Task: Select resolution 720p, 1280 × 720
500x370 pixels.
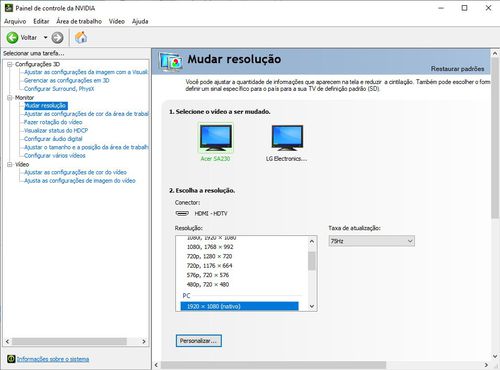Action: click(x=209, y=256)
